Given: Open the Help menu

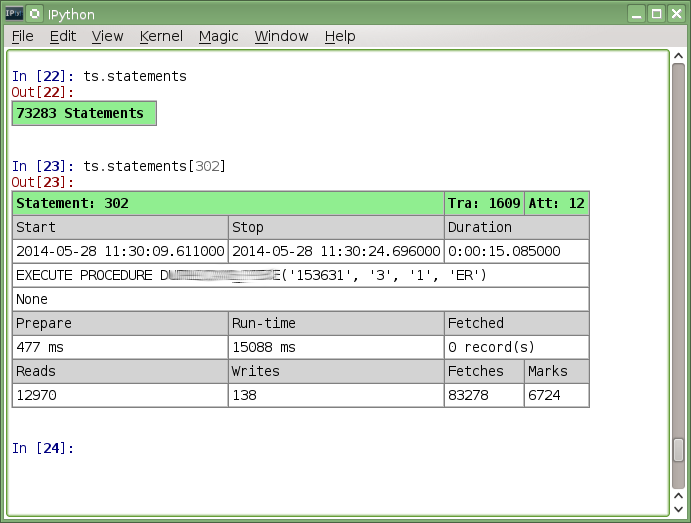Looking at the screenshot, I should (x=340, y=36).
